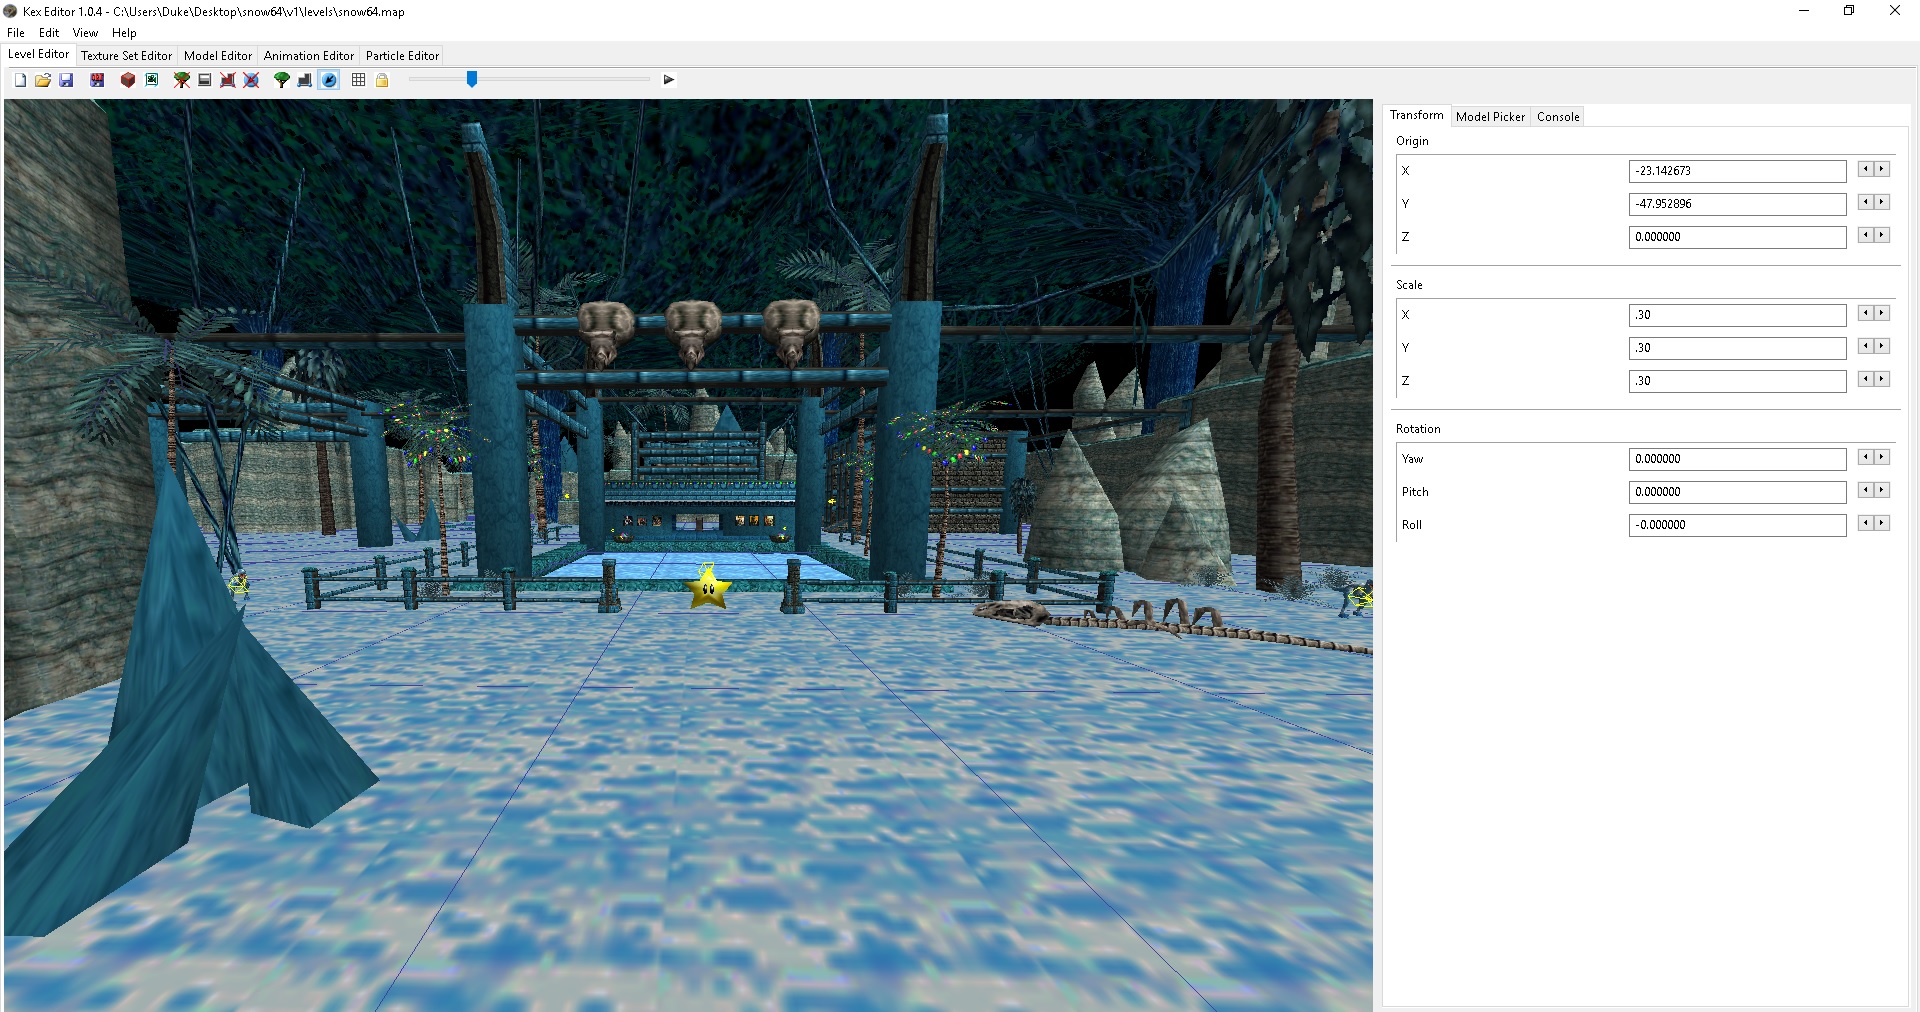The height and width of the screenshot is (1012, 1920).
Task: Increase Origin X with right stepper arrow
Action: pyautogui.click(x=1882, y=170)
